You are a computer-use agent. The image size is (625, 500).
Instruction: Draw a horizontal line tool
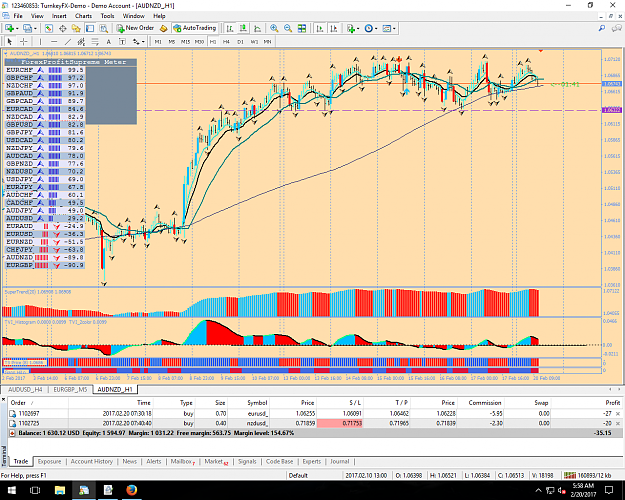(x=54, y=41)
